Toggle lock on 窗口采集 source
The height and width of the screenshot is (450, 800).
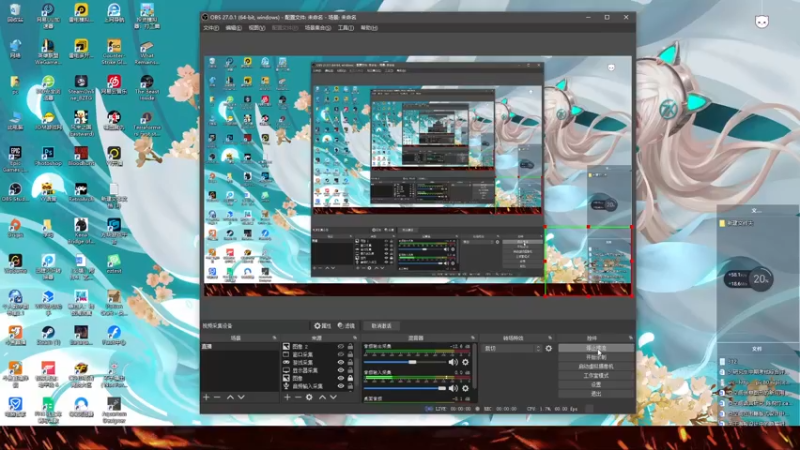click(x=350, y=354)
